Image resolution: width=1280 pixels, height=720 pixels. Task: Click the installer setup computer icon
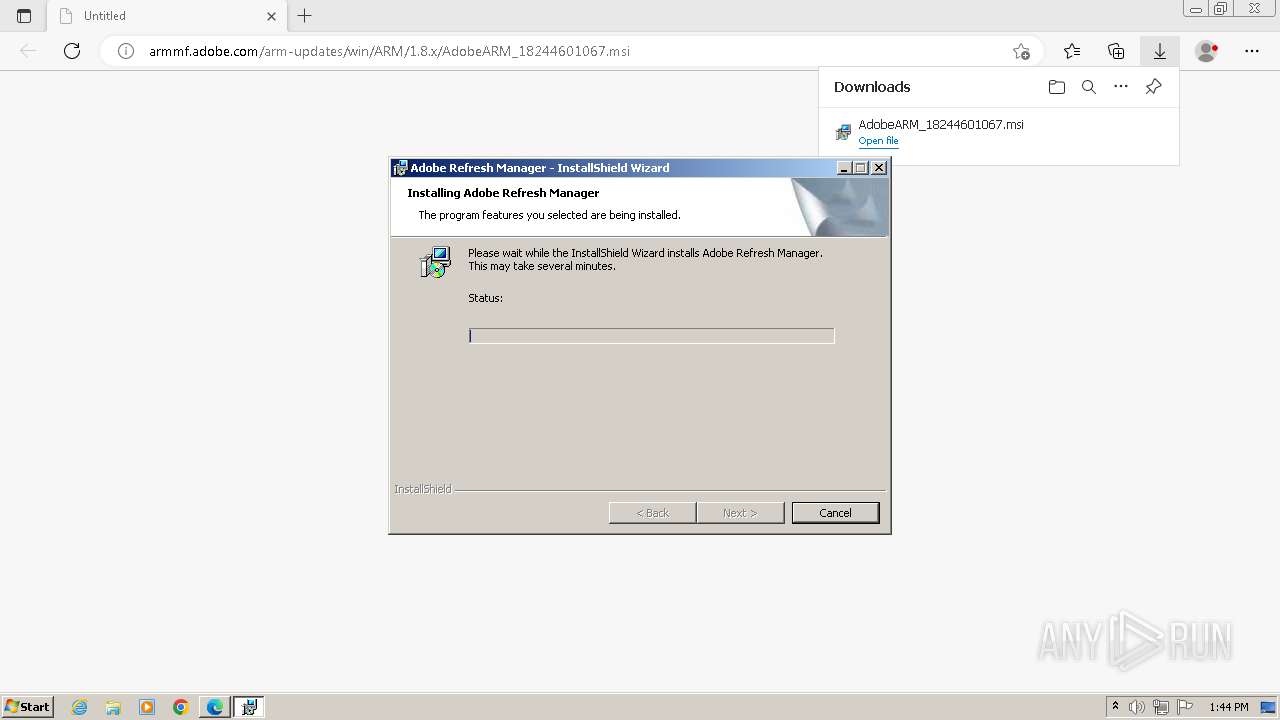[435, 262]
